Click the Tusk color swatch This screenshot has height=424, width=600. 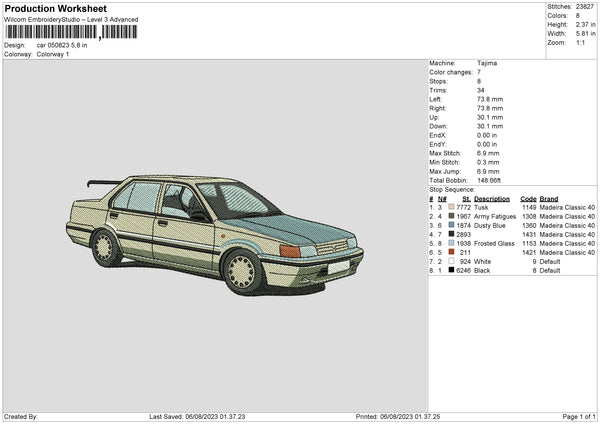452,207
